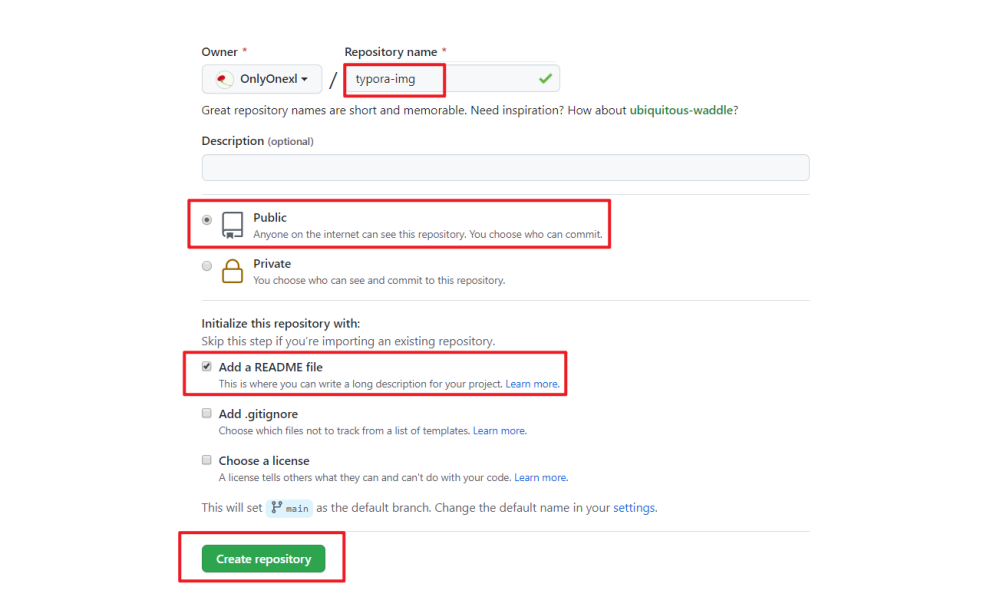The width and height of the screenshot is (1000, 600).
Task: Select the Public radio button
Action: (x=207, y=220)
